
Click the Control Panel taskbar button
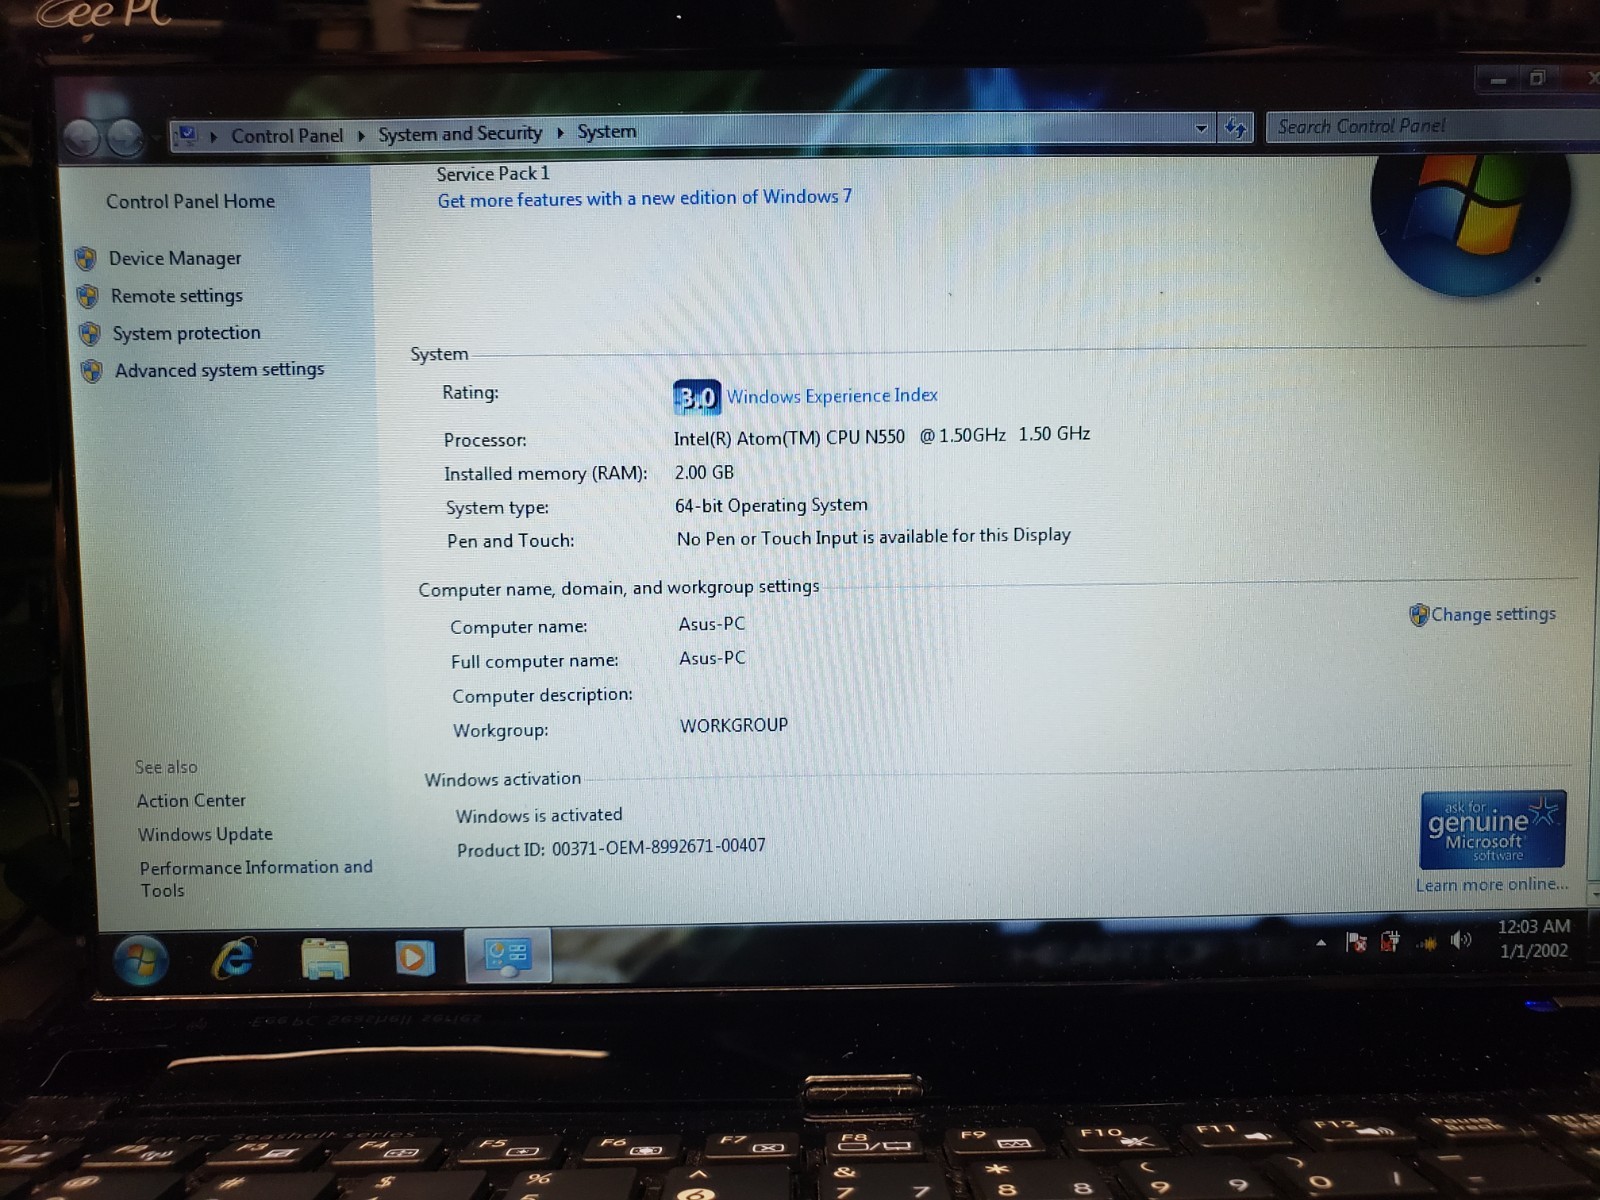(x=508, y=955)
